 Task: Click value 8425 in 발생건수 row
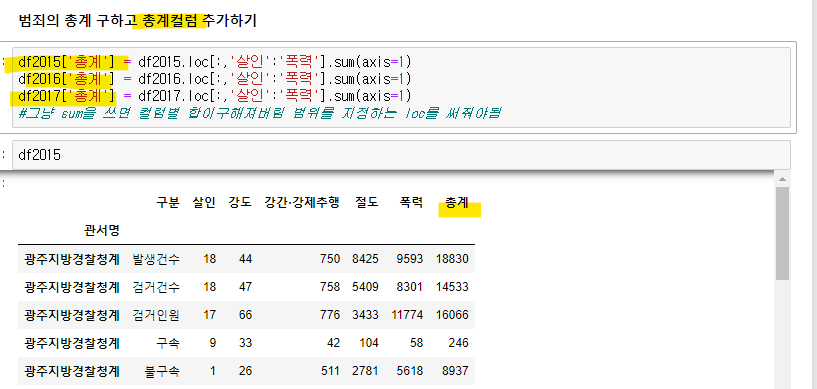tap(366, 259)
